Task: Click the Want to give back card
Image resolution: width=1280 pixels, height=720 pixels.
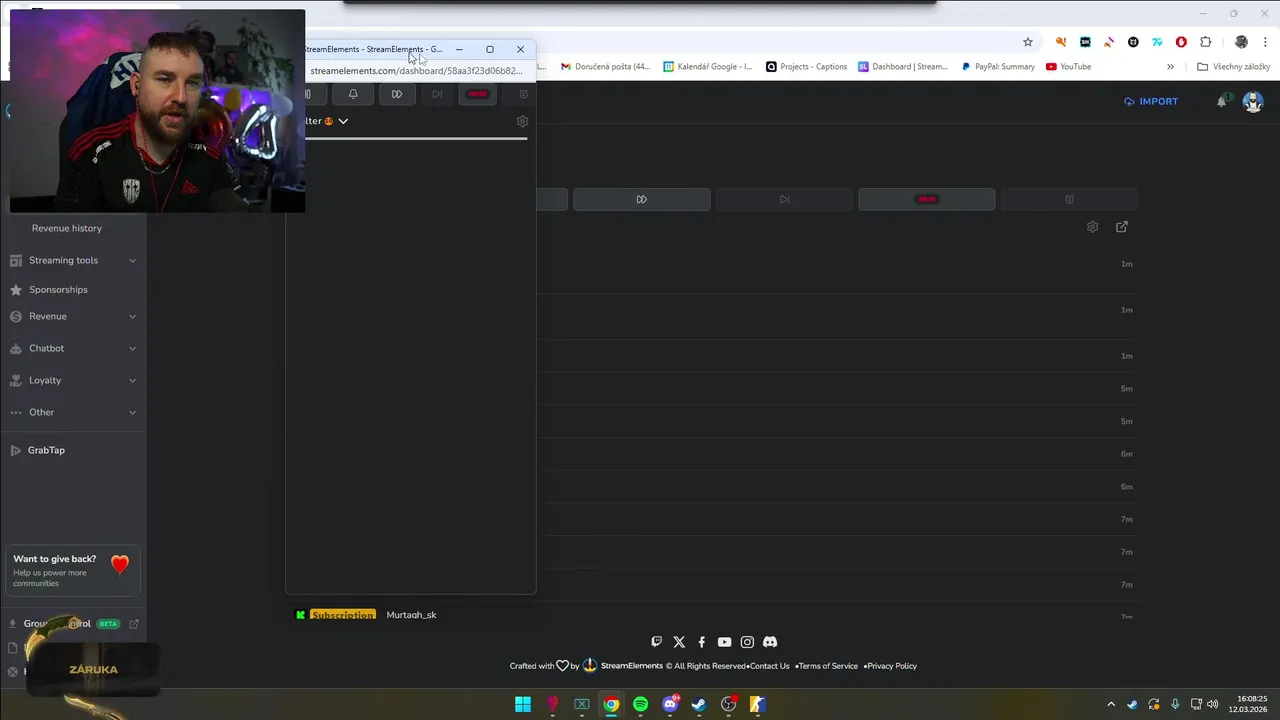Action: [73, 571]
